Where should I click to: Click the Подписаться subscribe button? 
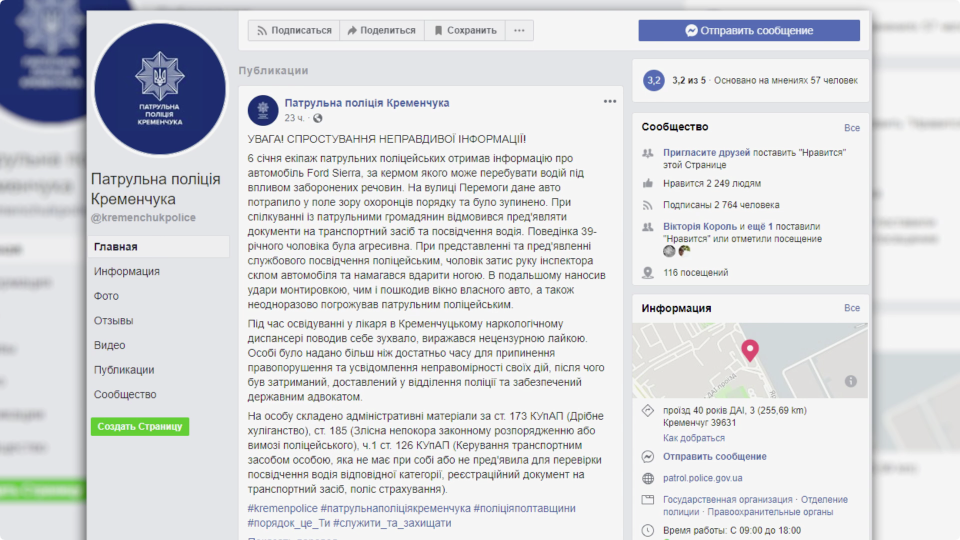[x=294, y=30]
